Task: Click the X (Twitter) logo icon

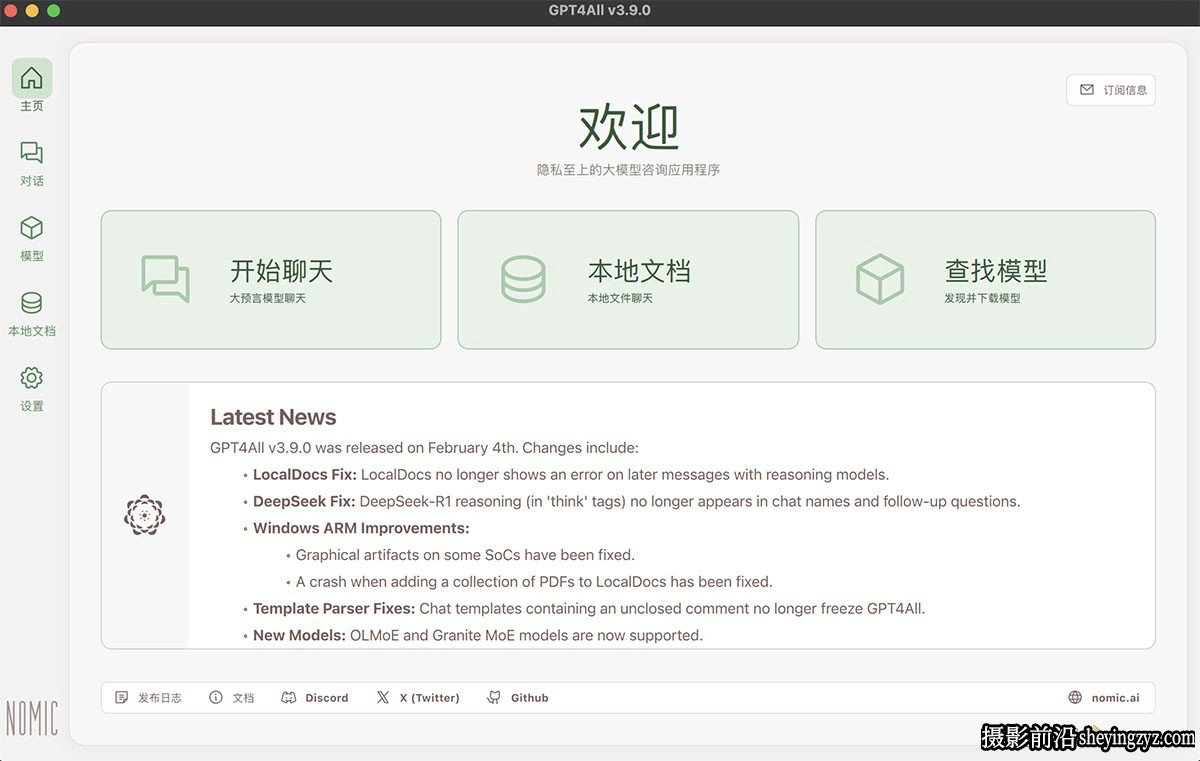Action: point(383,697)
